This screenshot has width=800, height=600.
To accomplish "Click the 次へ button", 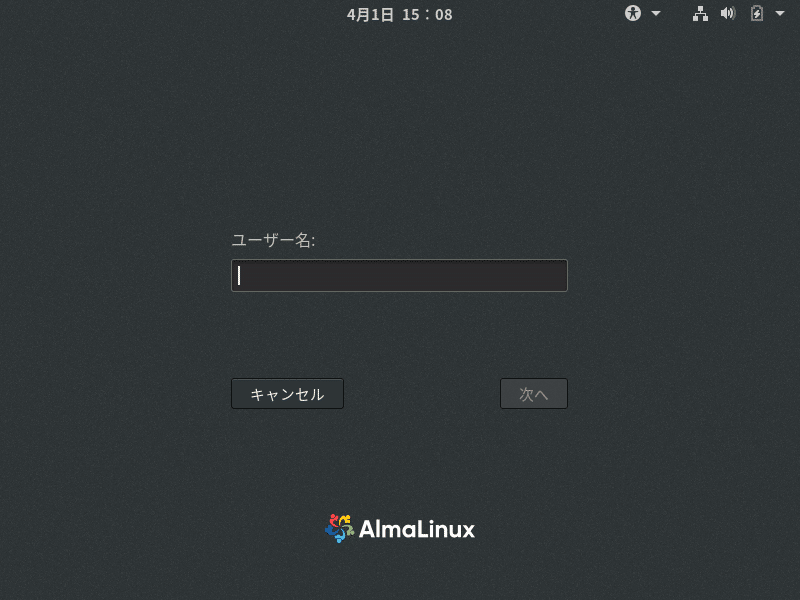I will 534,393.
